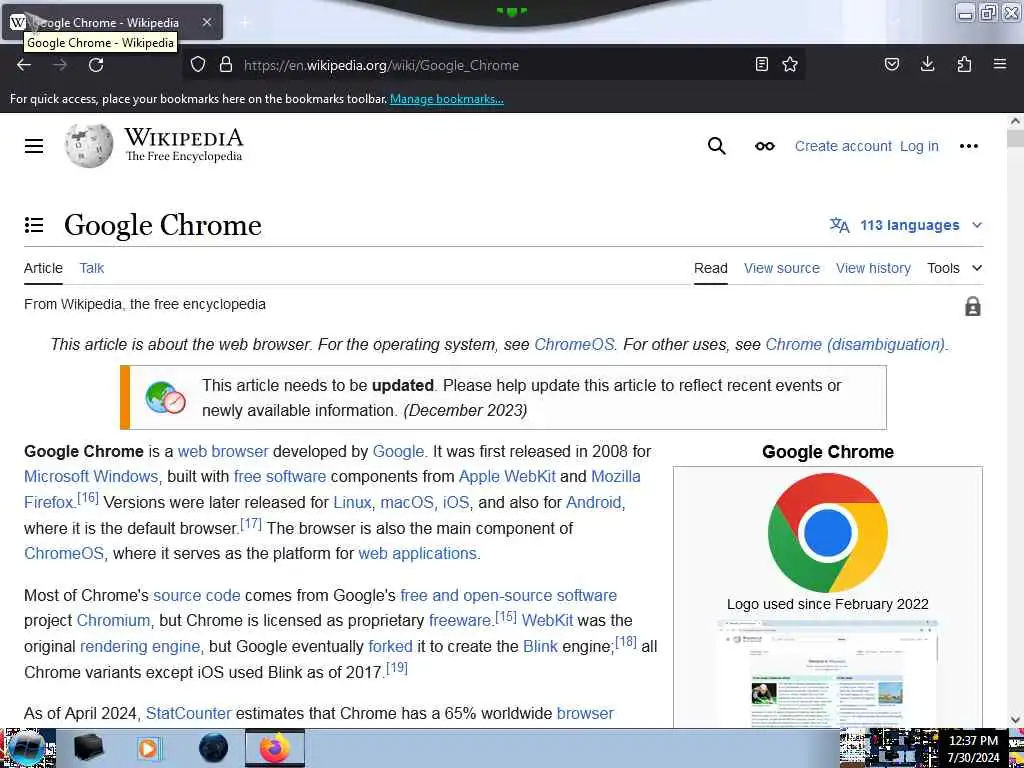Open the dark globe taskbar icon
This screenshot has height=768, width=1024.
click(213, 748)
